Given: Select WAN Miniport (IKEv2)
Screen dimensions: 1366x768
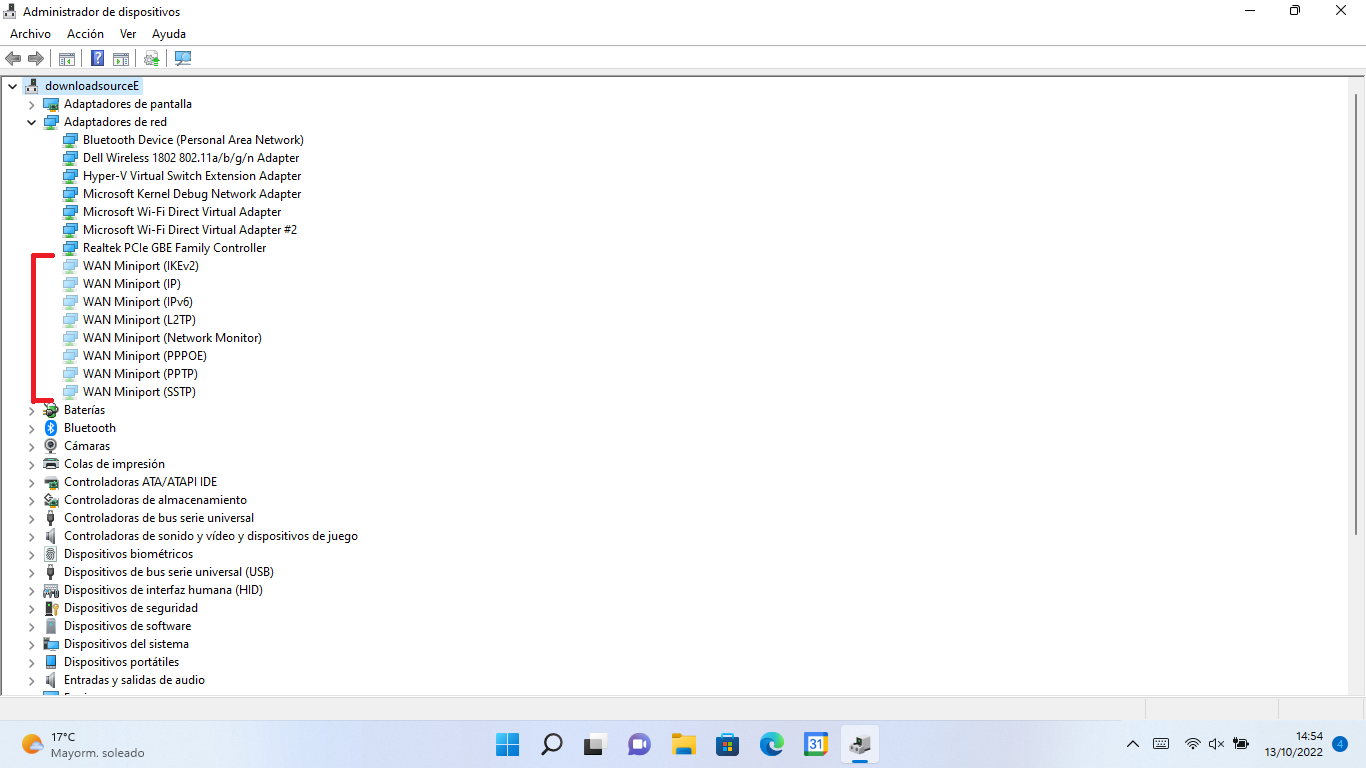Looking at the screenshot, I should click(x=141, y=266).
